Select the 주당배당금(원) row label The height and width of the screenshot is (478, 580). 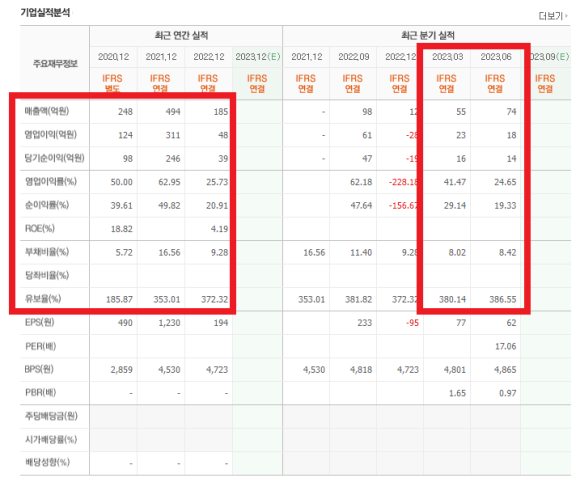[x=51, y=416]
